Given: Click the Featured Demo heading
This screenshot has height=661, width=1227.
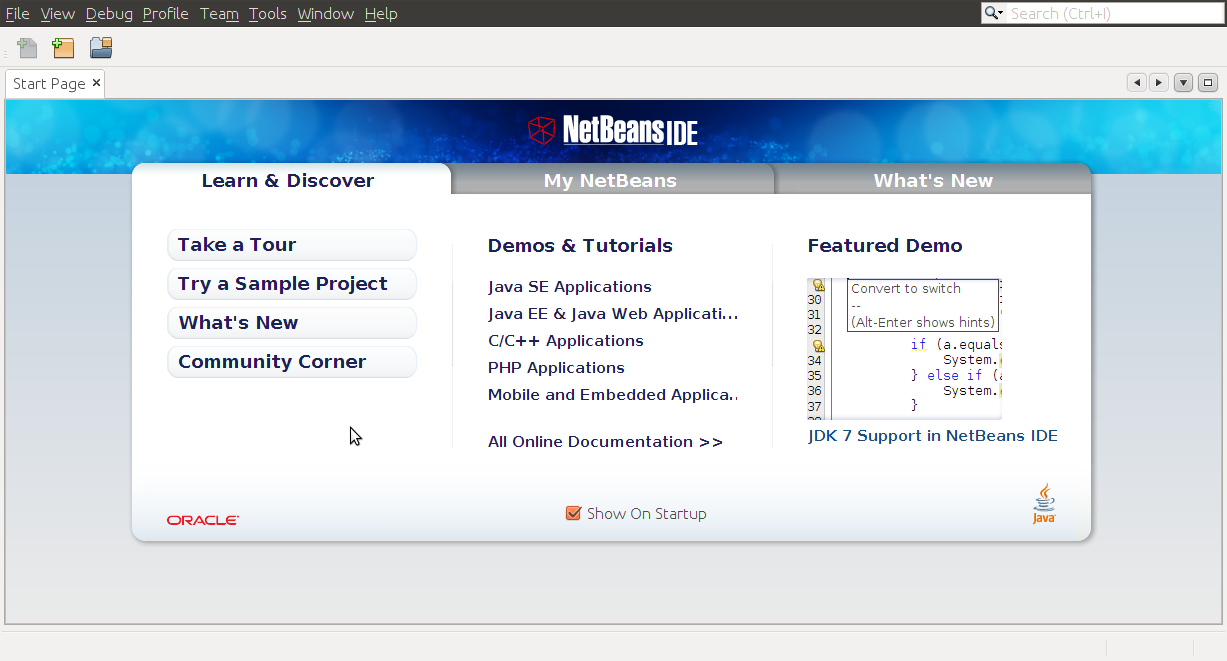Looking at the screenshot, I should click(x=885, y=246).
